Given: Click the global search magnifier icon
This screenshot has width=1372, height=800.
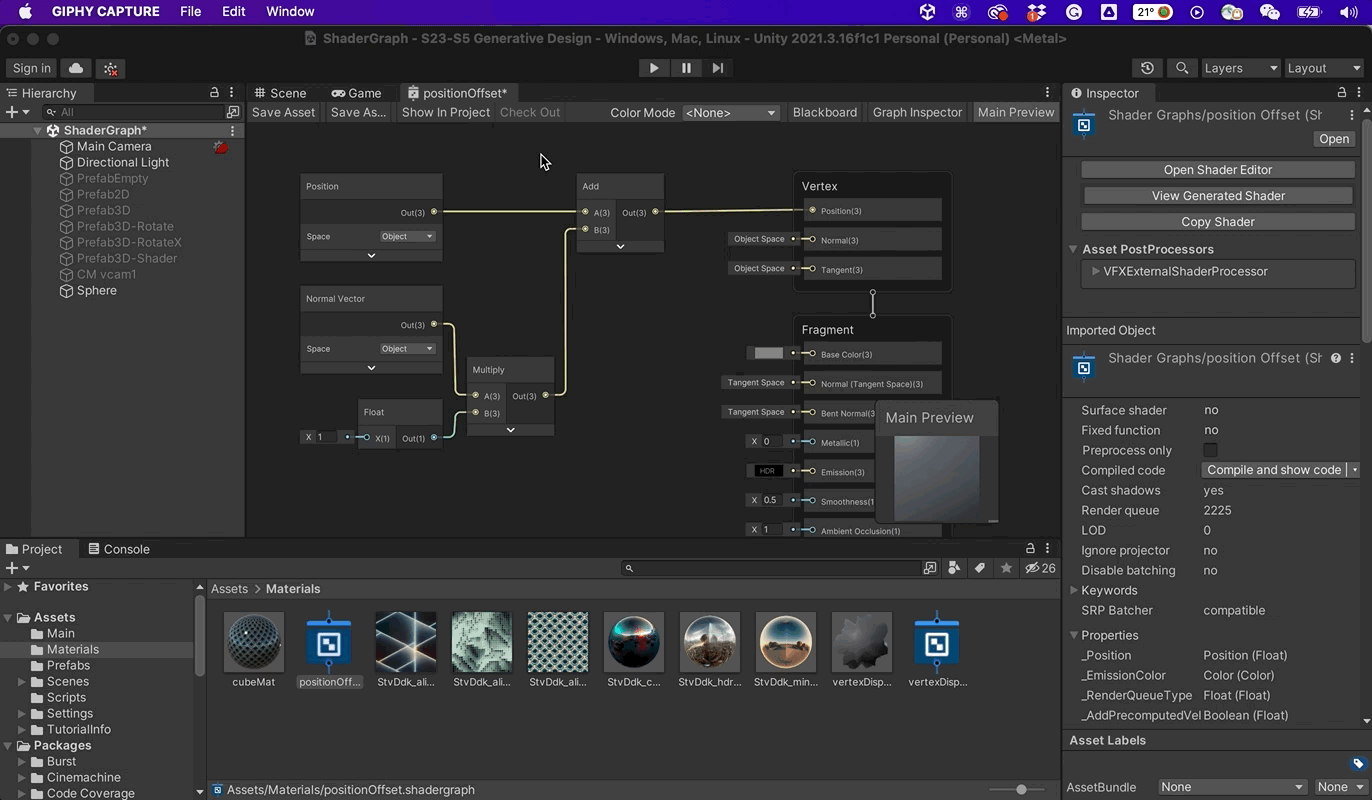Looking at the screenshot, I should [x=1182, y=68].
